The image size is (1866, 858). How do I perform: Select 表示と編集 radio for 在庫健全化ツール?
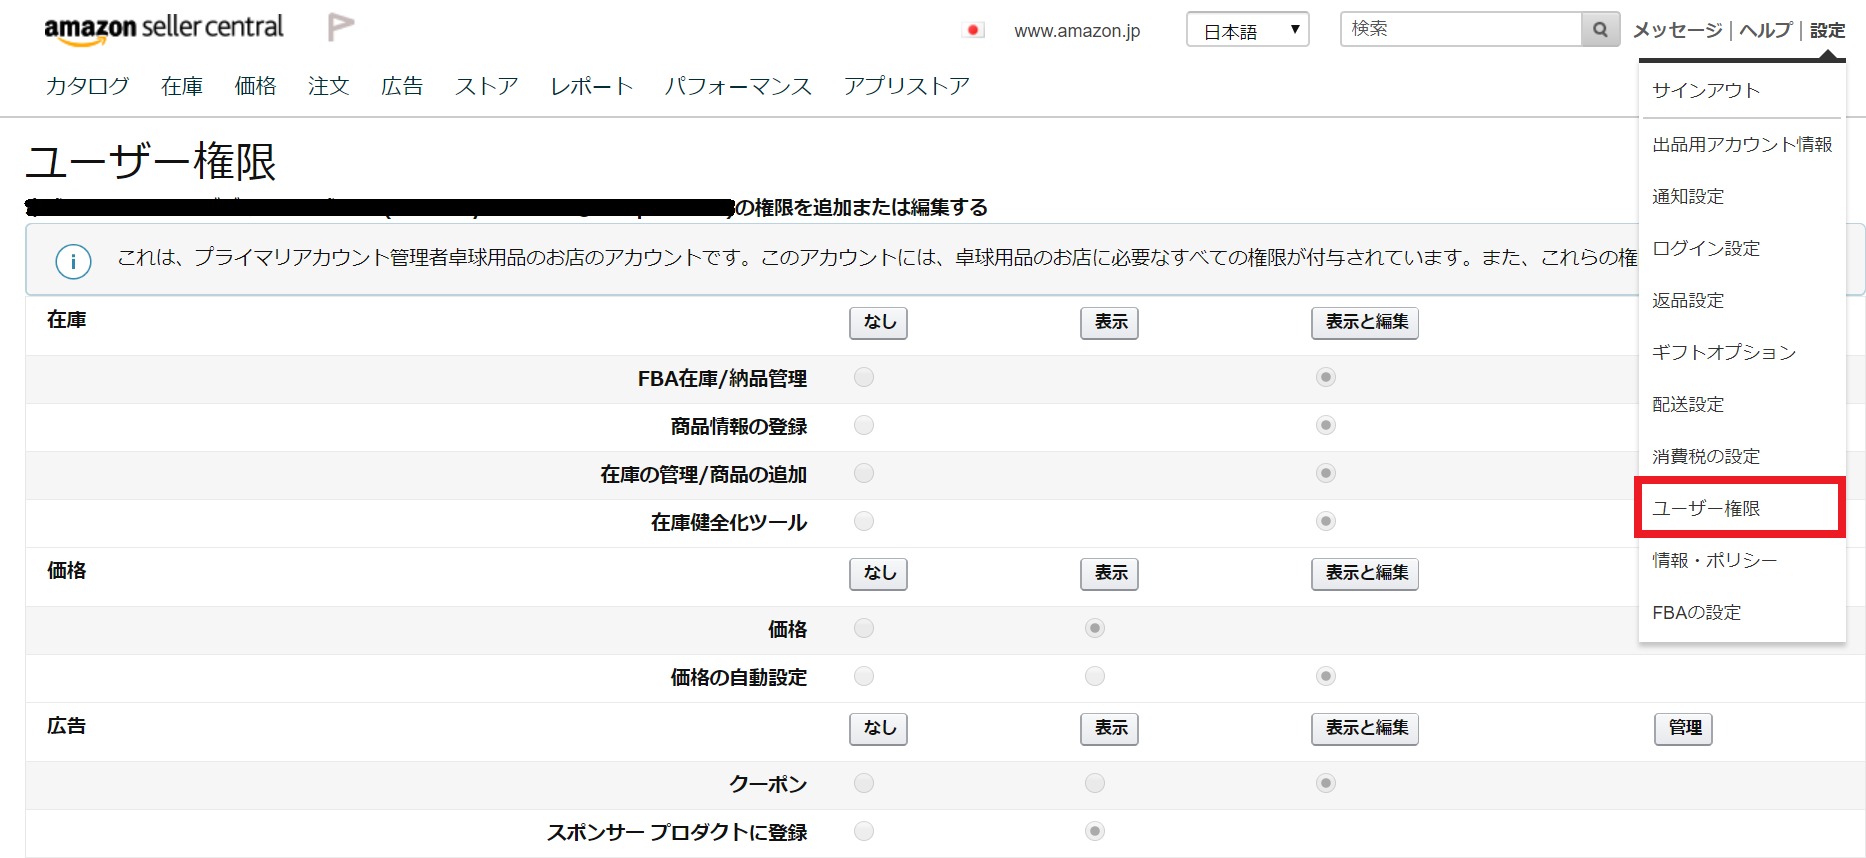pos(1326,521)
